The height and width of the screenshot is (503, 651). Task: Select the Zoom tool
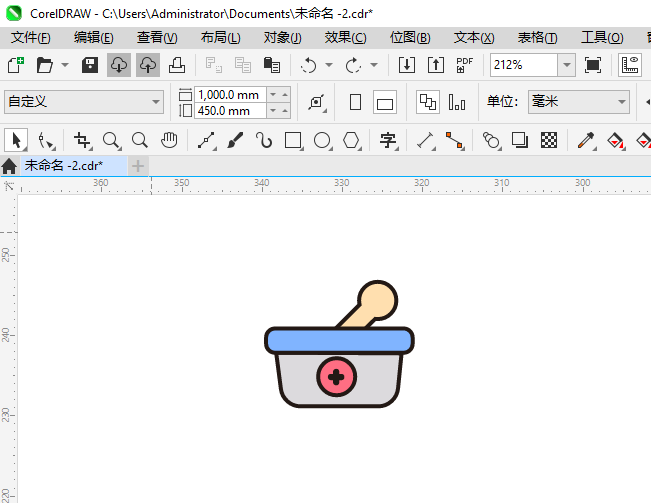click(x=111, y=141)
